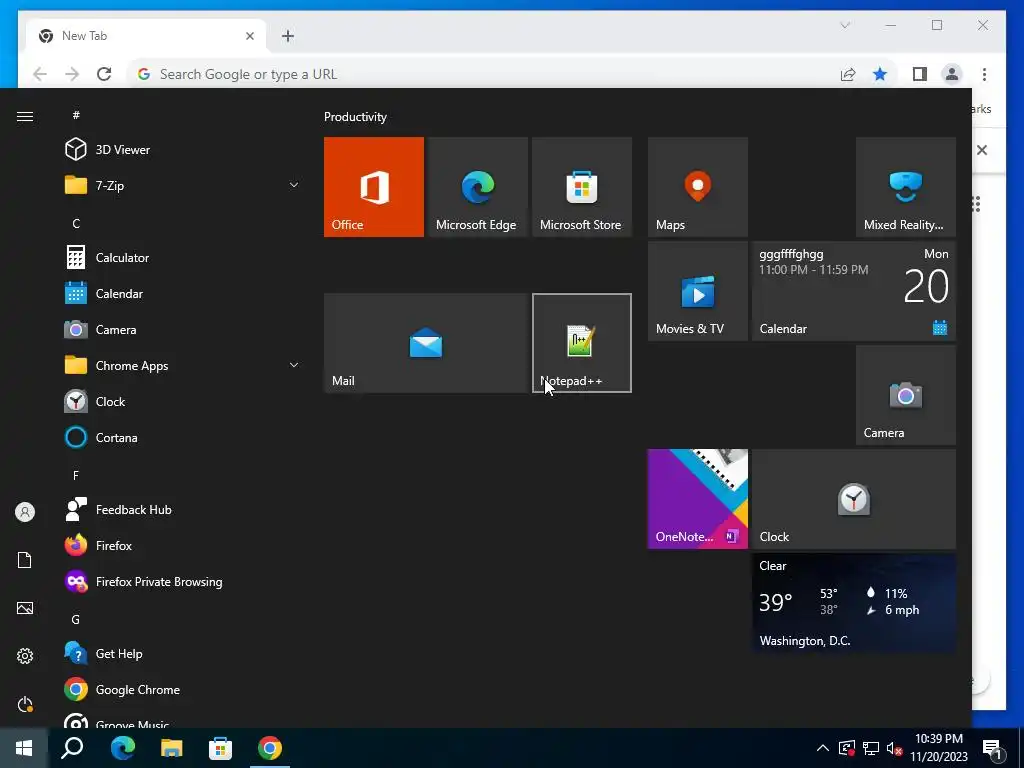
Task: Open the Camera tile
Action: (x=906, y=395)
